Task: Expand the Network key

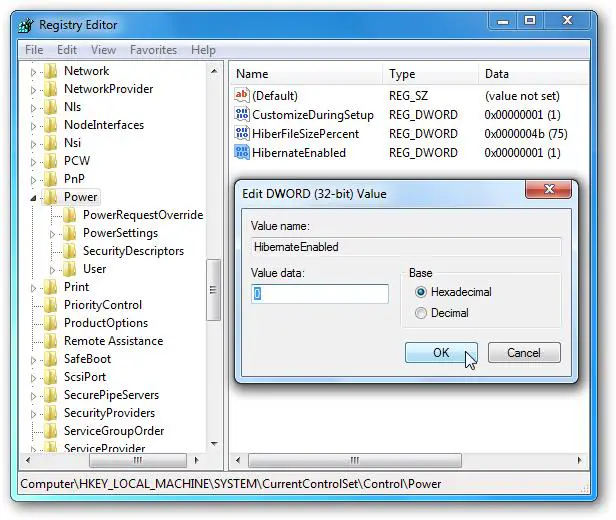Action: [33, 72]
